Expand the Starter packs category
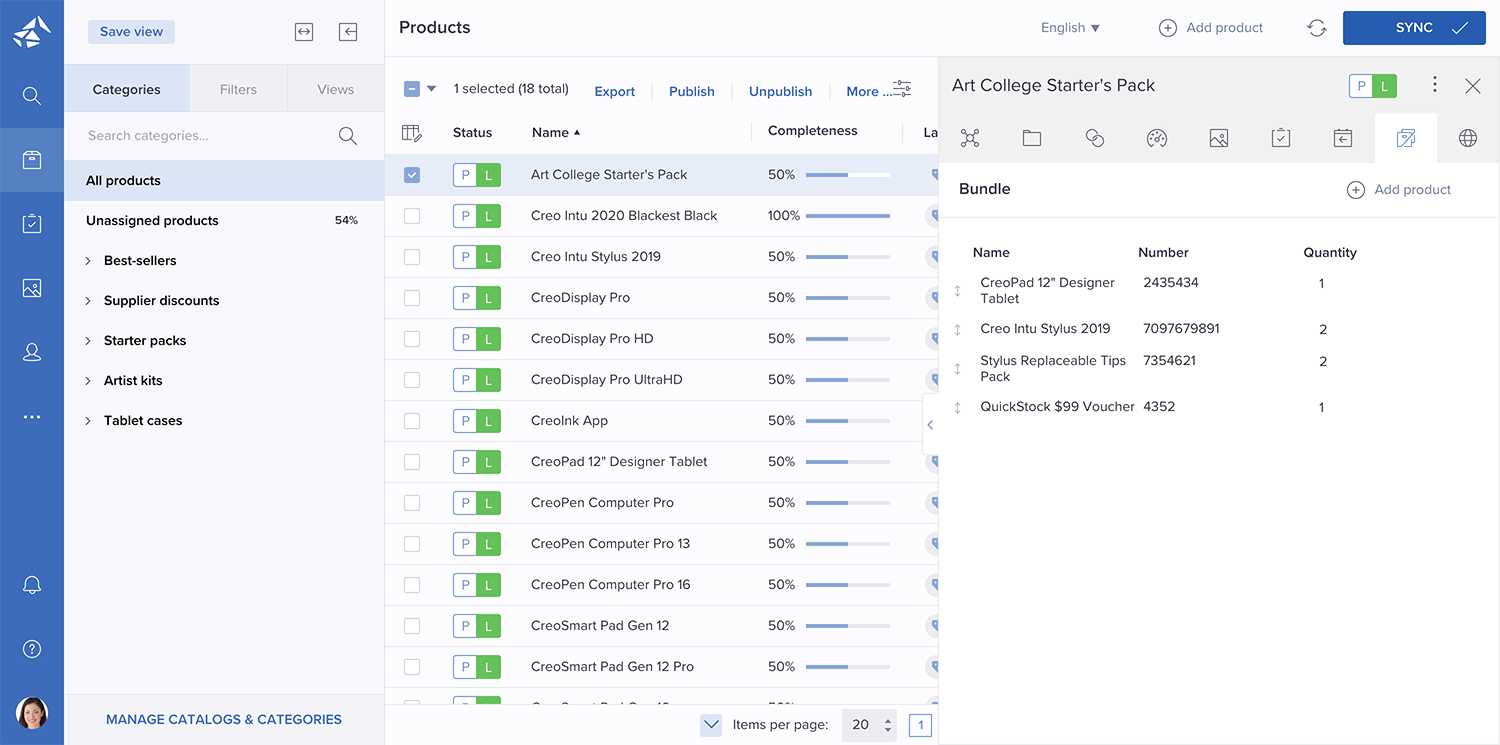This screenshot has width=1500, height=745. [x=88, y=341]
